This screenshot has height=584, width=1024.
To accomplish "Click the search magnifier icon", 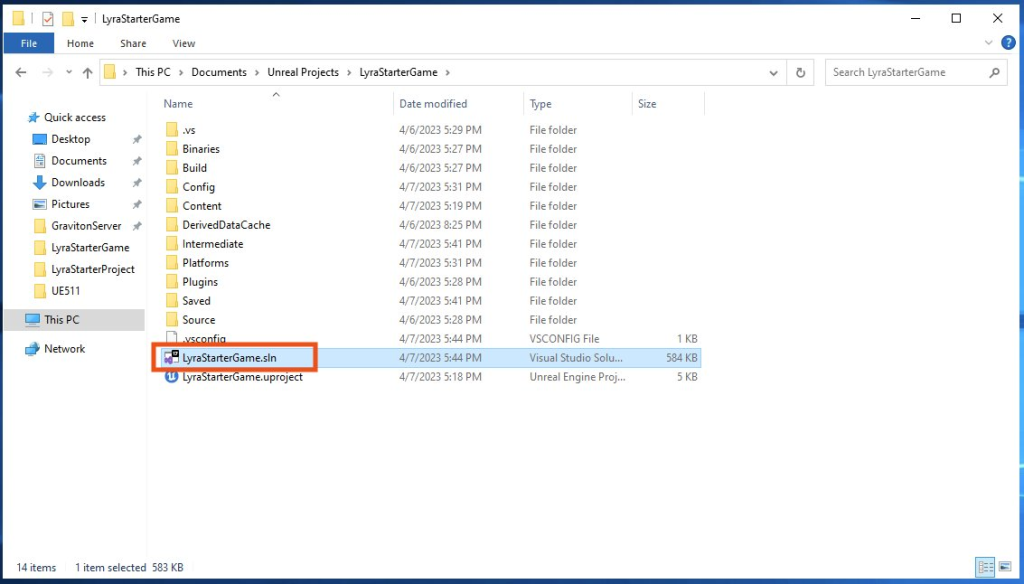I will [x=995, y=73].
